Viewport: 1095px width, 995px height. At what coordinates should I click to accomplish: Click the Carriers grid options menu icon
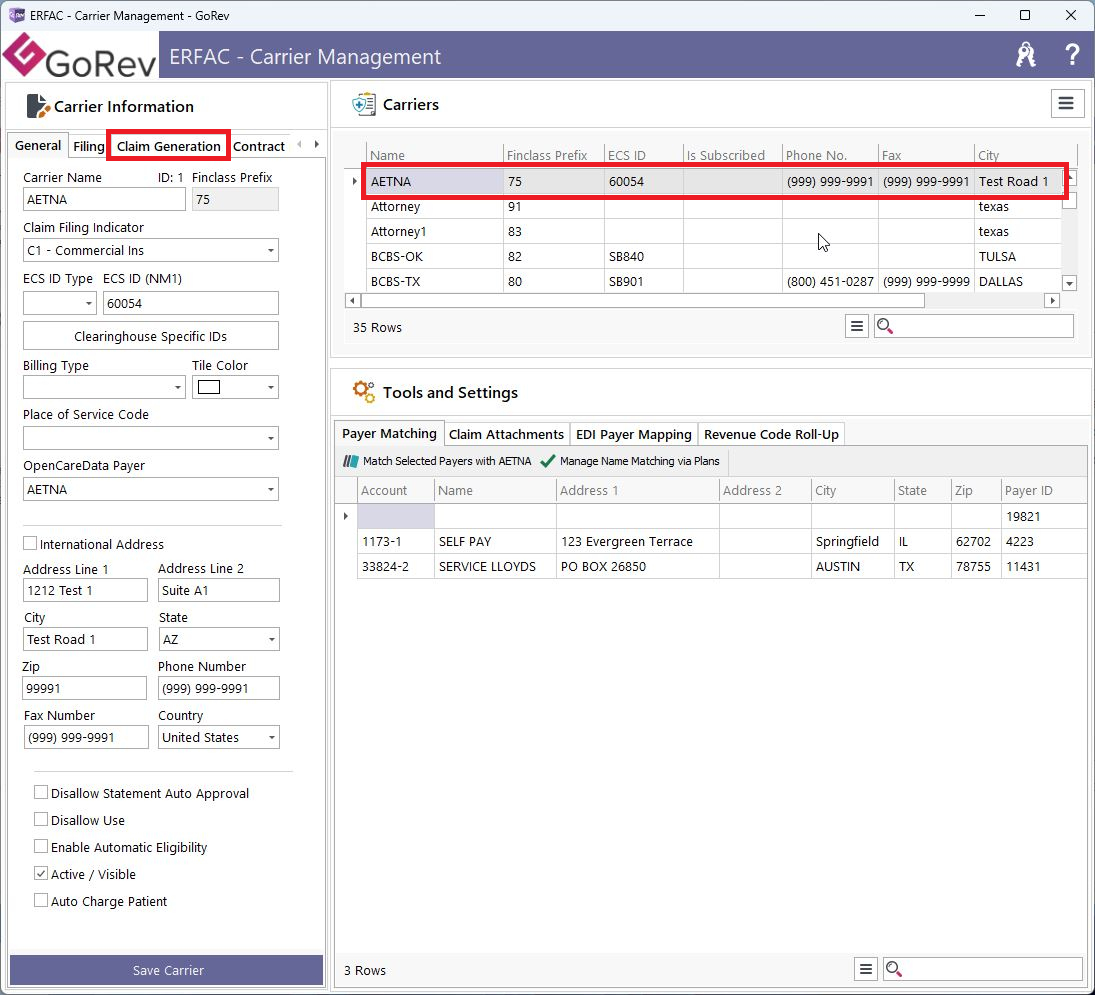pyautogui.click(x=856, y=326)
